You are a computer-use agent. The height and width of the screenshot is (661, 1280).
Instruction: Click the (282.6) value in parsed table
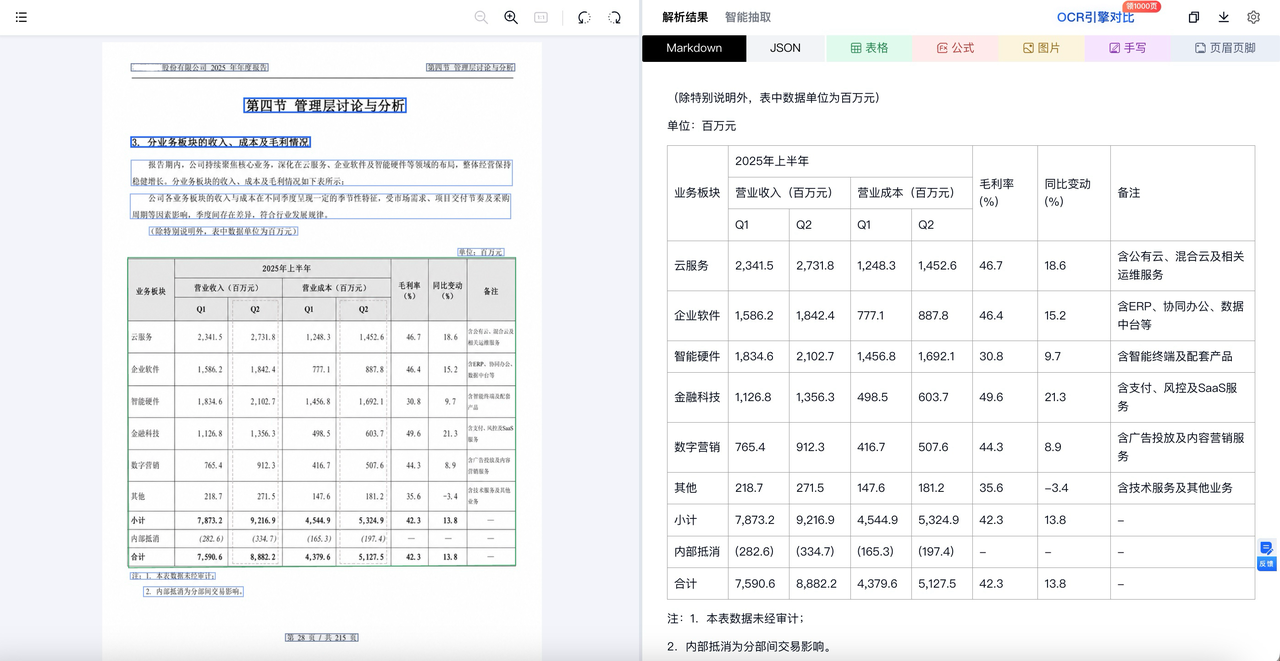[755, 552]
